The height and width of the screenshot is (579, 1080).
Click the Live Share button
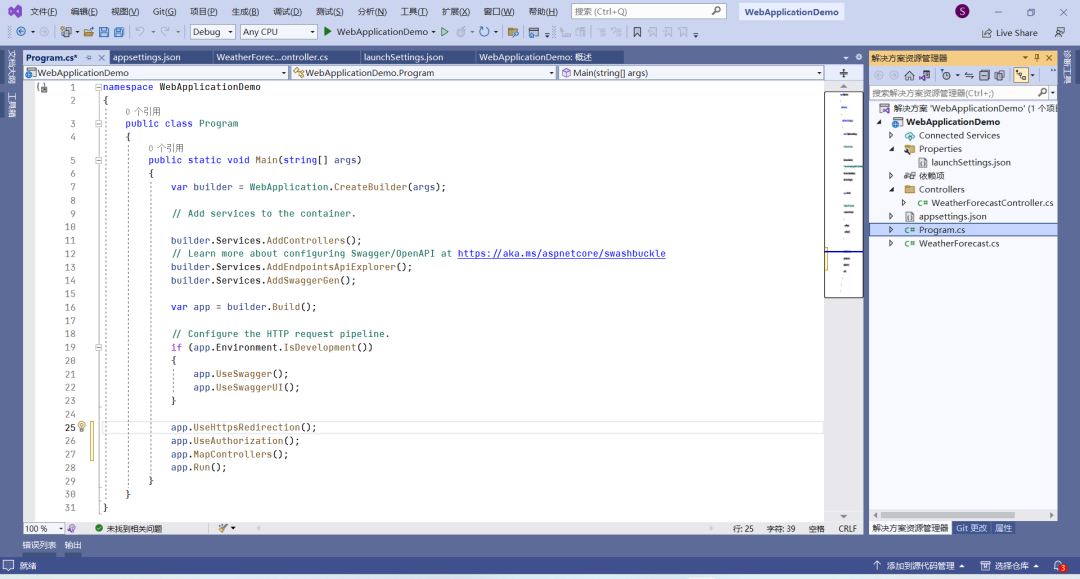tap(1009, 33)
